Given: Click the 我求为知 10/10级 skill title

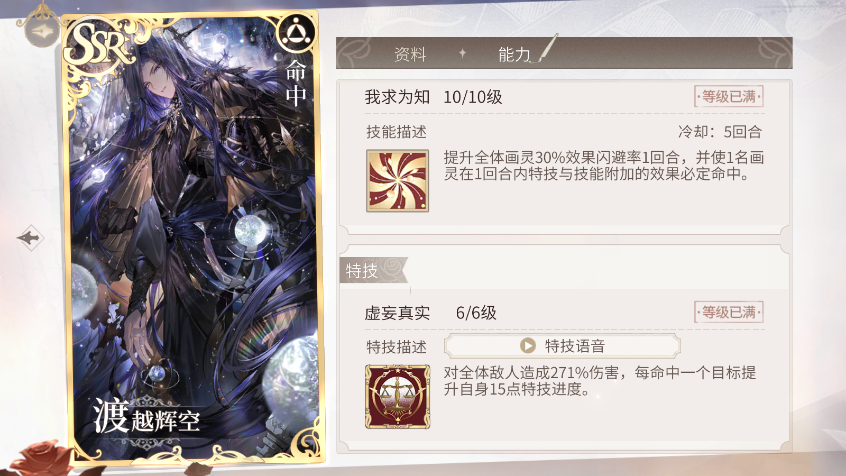Looking at the screenshot, I should pyautogui.click(x=433, y=97).
